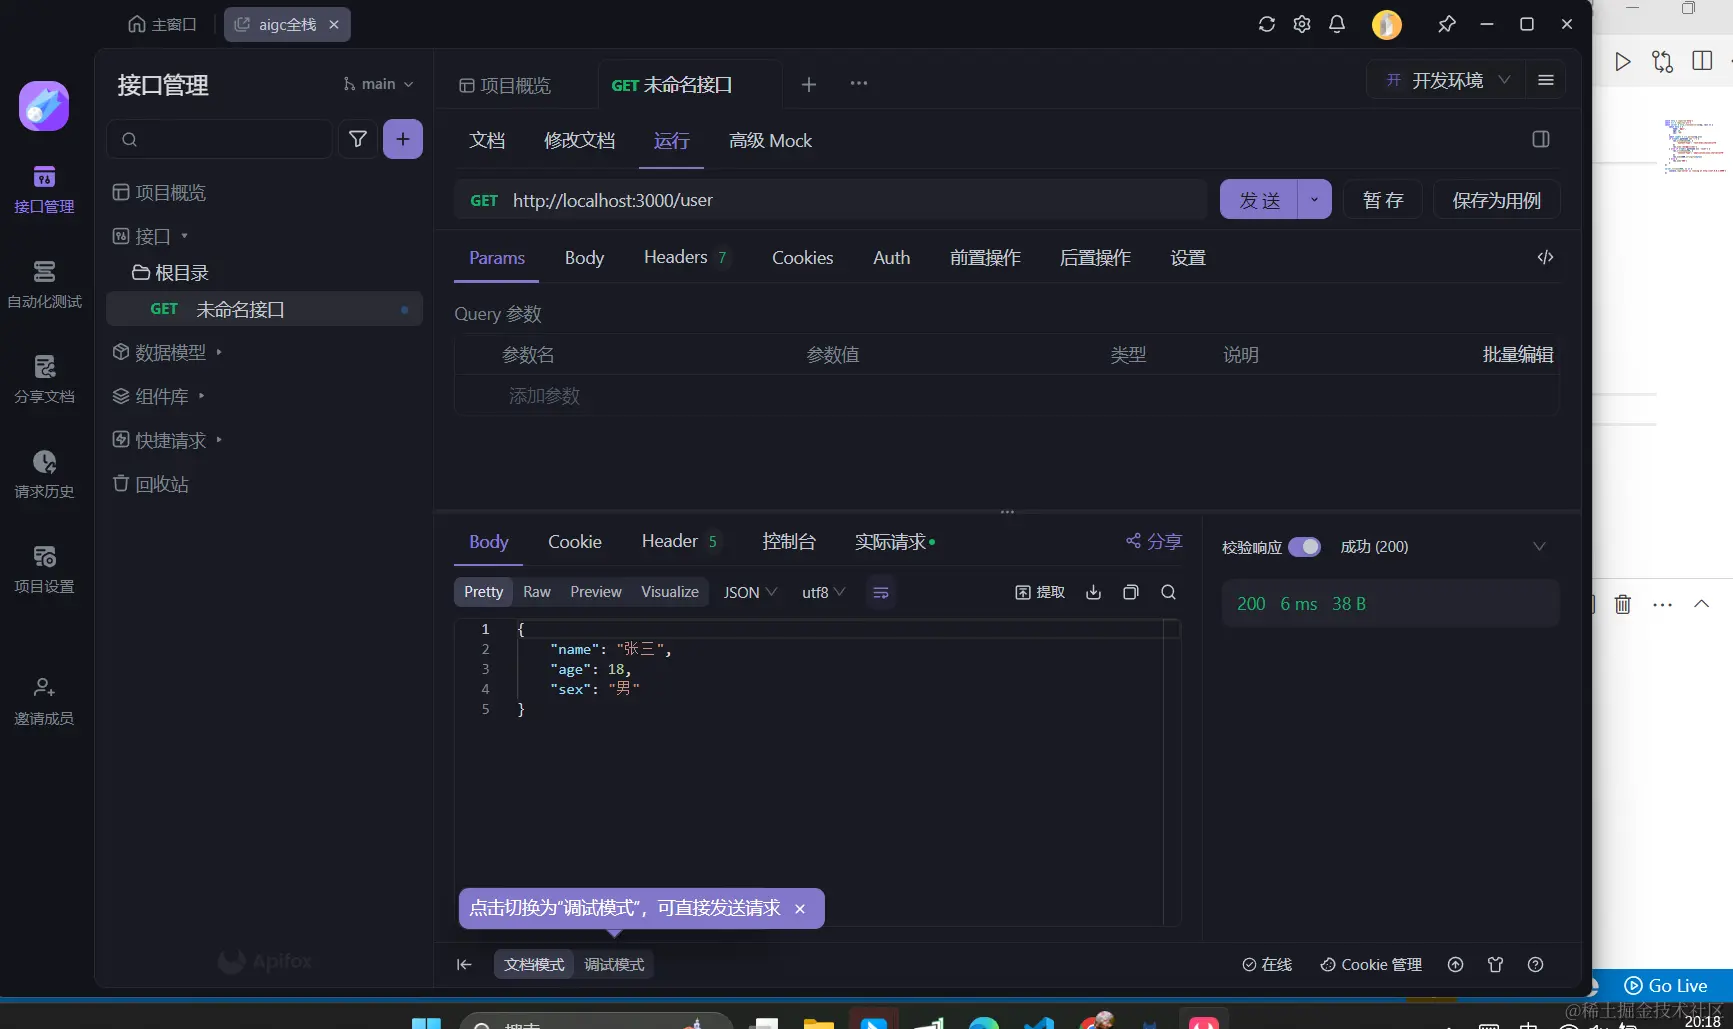Click the user avatar icon
This screenshot has width=1733, height=1029.
point(1387,24)
